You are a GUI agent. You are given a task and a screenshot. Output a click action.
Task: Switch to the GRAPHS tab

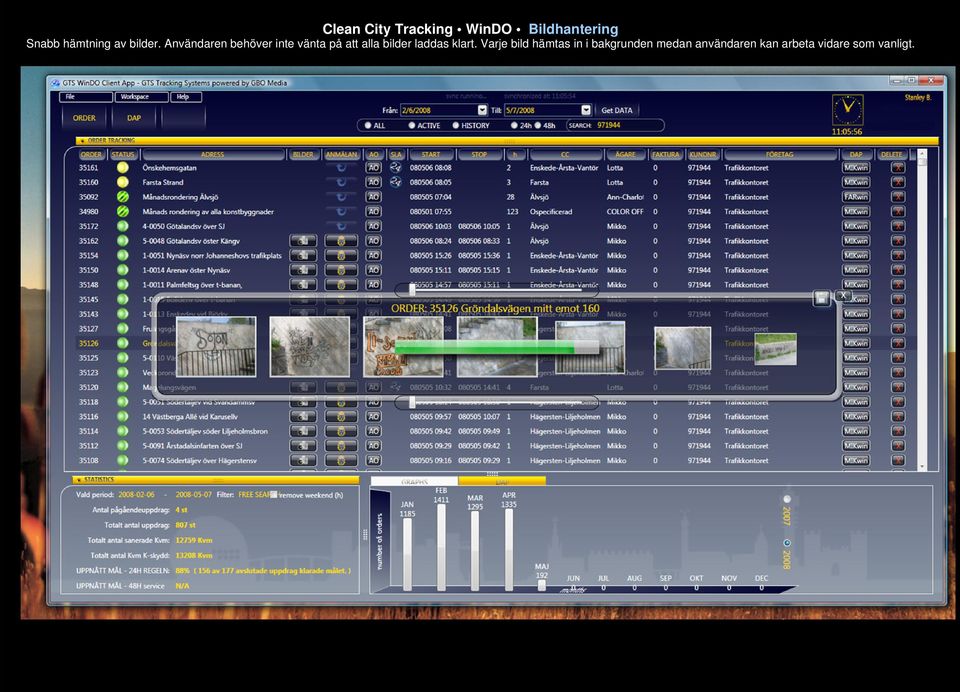click(414, 481)
